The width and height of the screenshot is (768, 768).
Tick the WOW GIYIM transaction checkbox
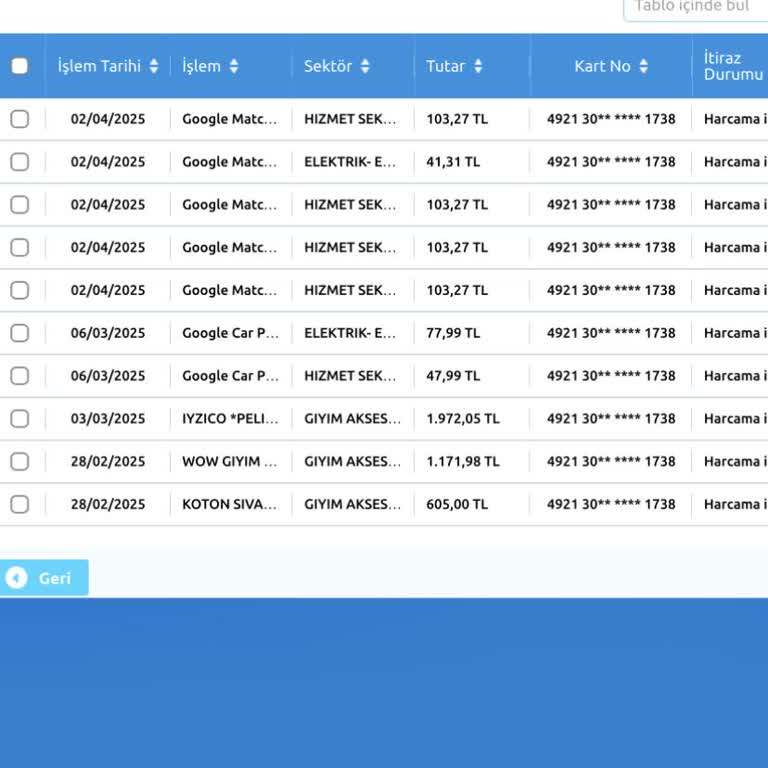(20, 462)
